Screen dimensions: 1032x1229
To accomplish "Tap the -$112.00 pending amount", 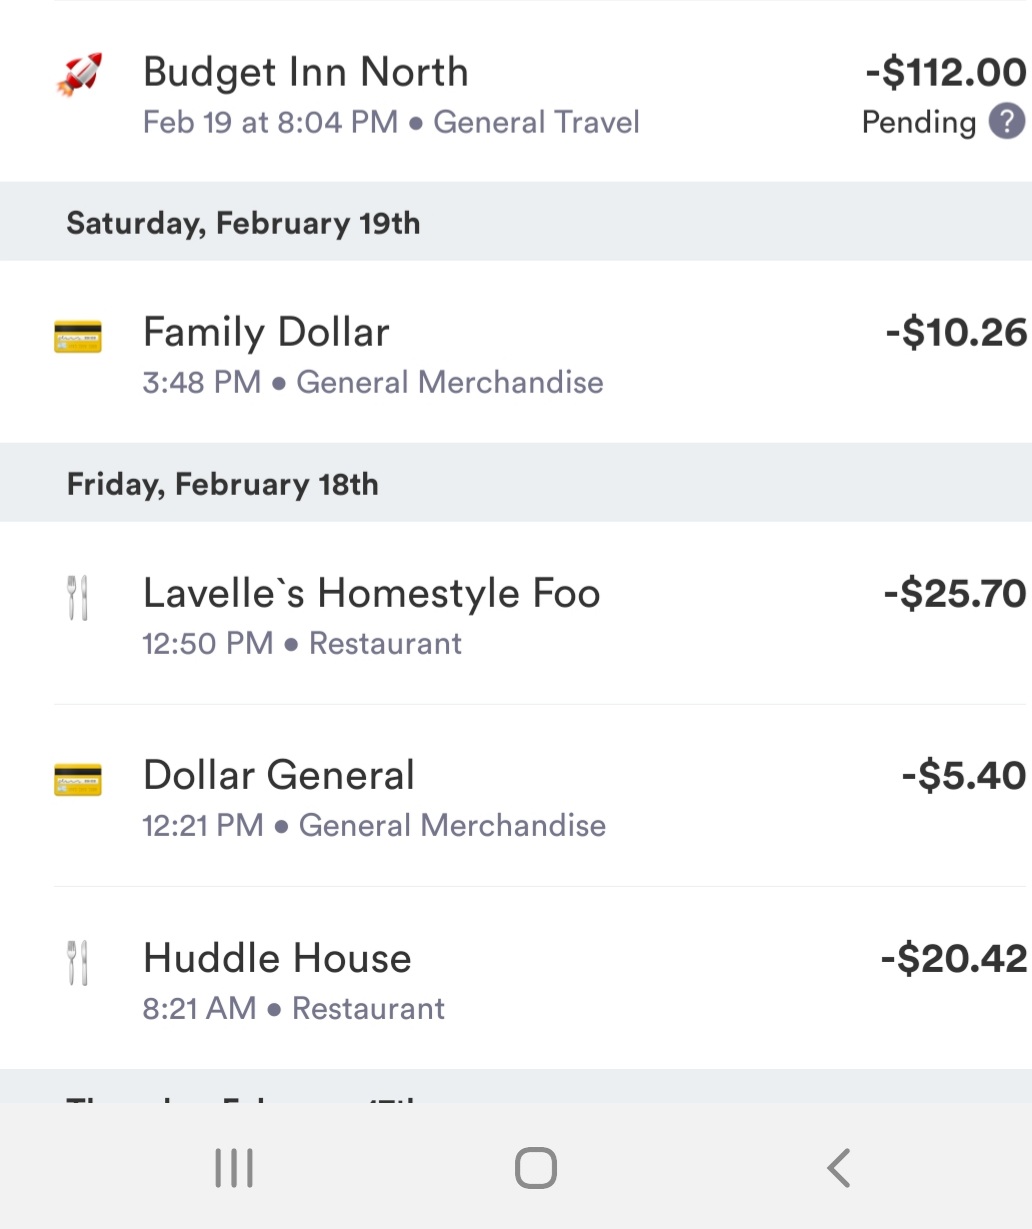I will (945, 73).
